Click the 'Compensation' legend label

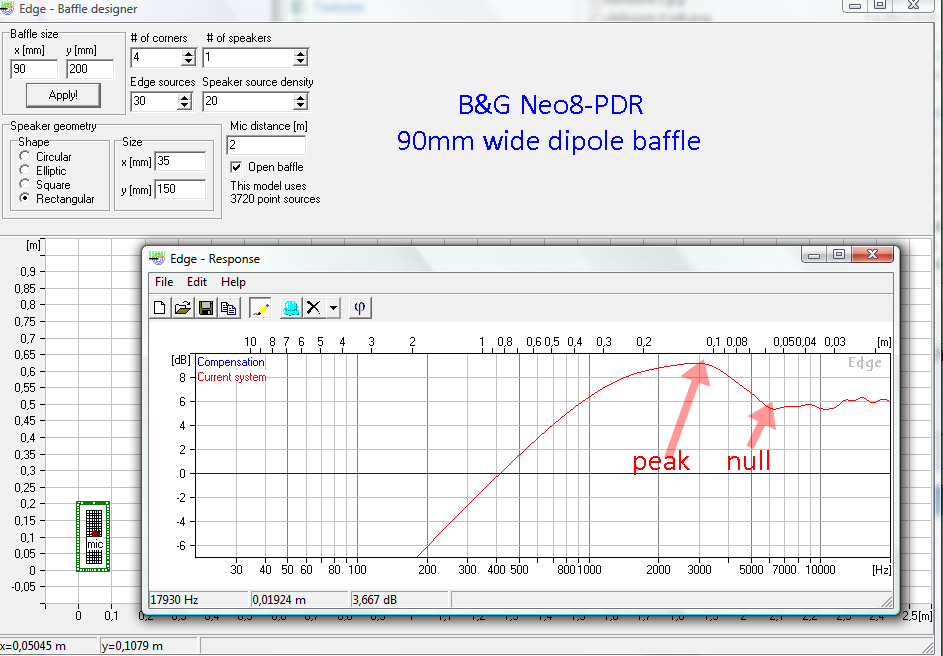pos(230,362)
